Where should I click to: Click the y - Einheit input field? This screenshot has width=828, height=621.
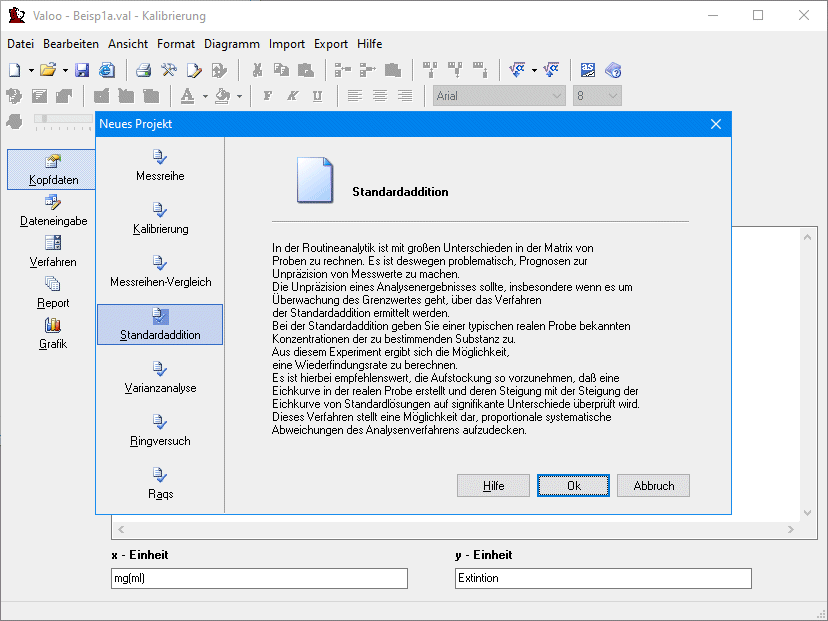(603, 578)
